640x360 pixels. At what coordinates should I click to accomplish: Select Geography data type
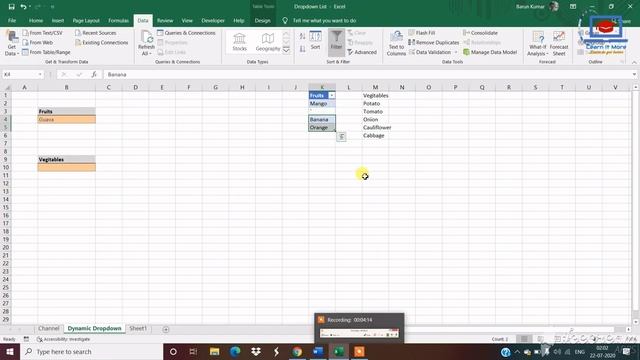point(268,42)
